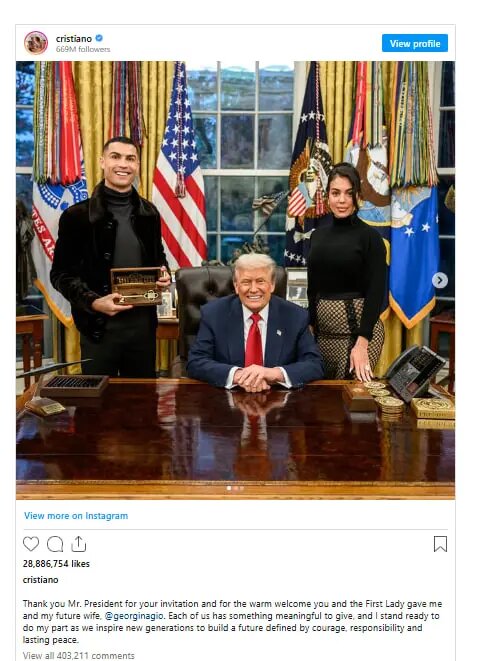Viewport: 489px width, 661px height.
Task: Open cristiano's circular profile avatar
Action: pyautogui.click(x=36, y=43)
